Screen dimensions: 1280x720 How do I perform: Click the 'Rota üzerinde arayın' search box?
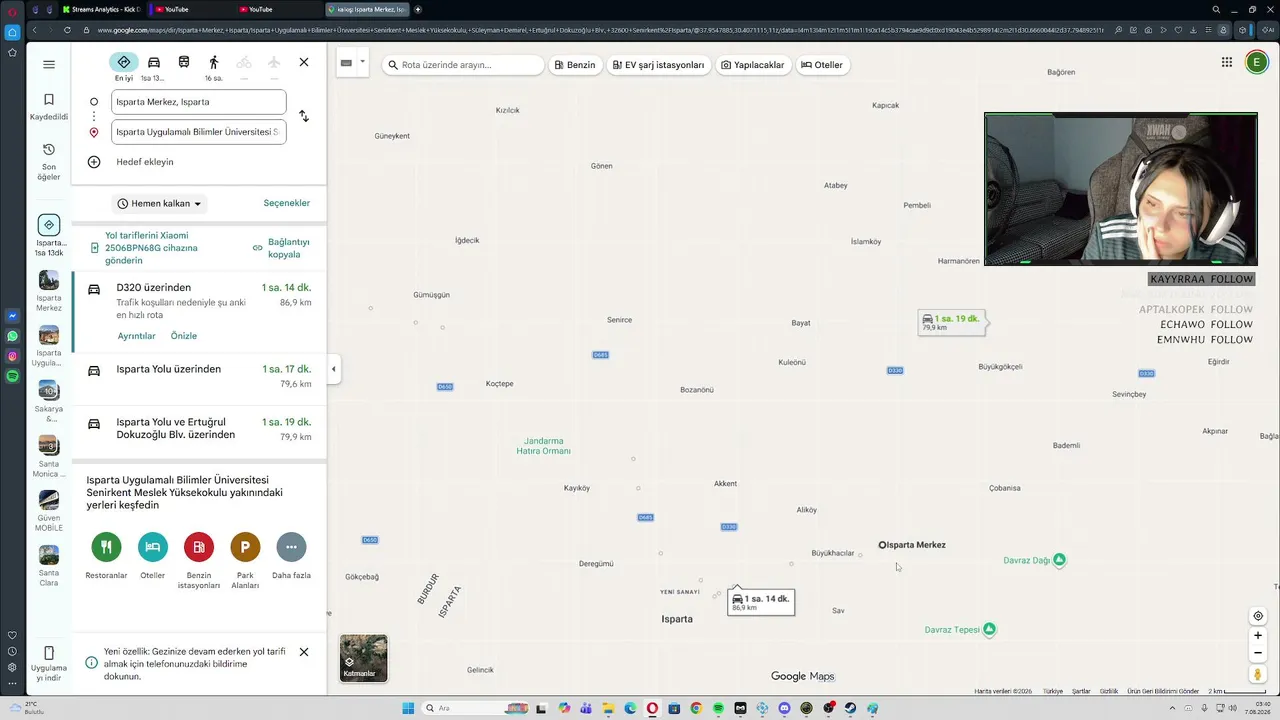(x=462, y=65)
